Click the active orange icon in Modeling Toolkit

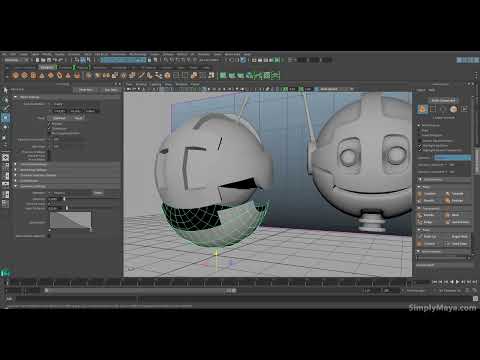tap(422, 109)
